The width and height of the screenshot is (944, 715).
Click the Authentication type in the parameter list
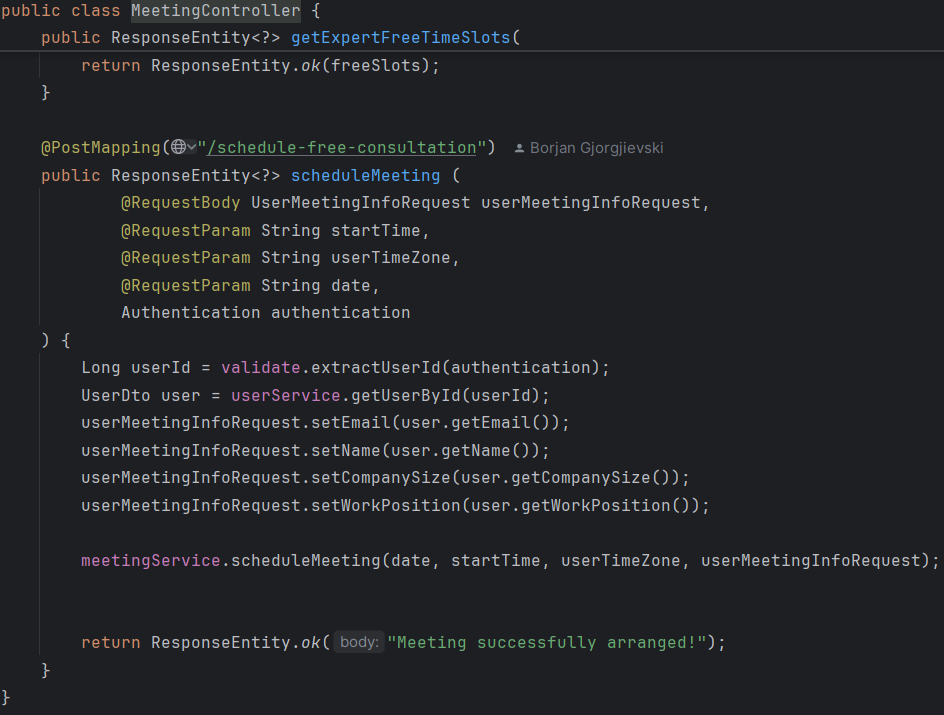point(190,313)
